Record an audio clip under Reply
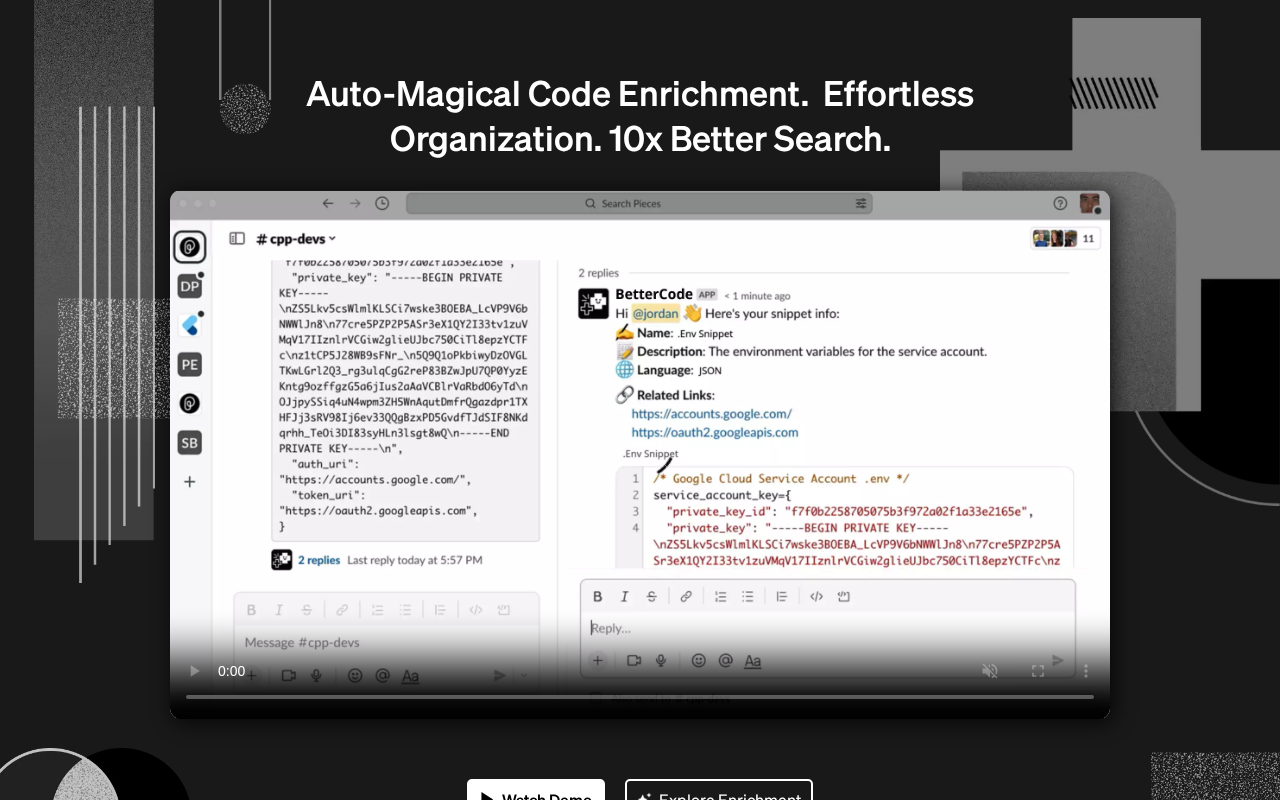 (x=661, y=660)
